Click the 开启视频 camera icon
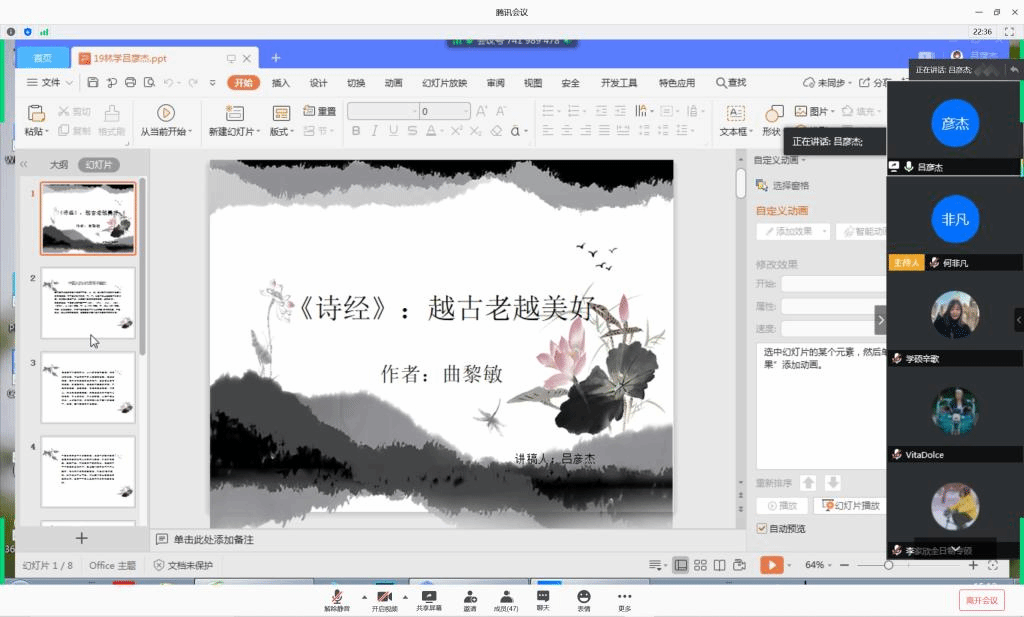 pyautogui.click(x=384, y=596)
